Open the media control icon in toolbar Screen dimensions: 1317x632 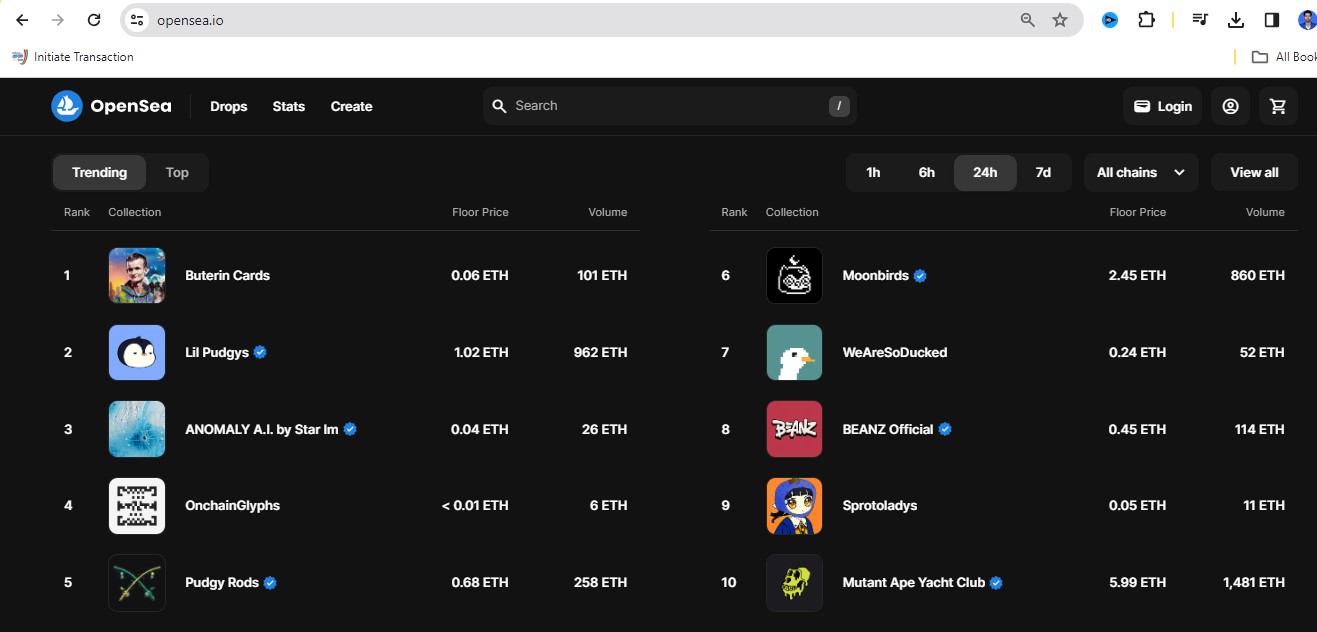(x=1201, y=20)
